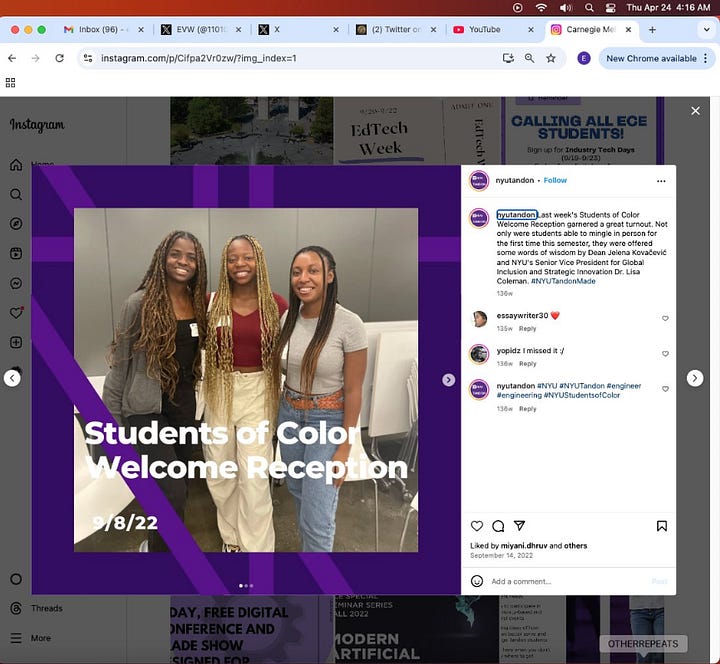Click the volume icon in menu bar
The image size is (720, 664).
tap(565, 7)
